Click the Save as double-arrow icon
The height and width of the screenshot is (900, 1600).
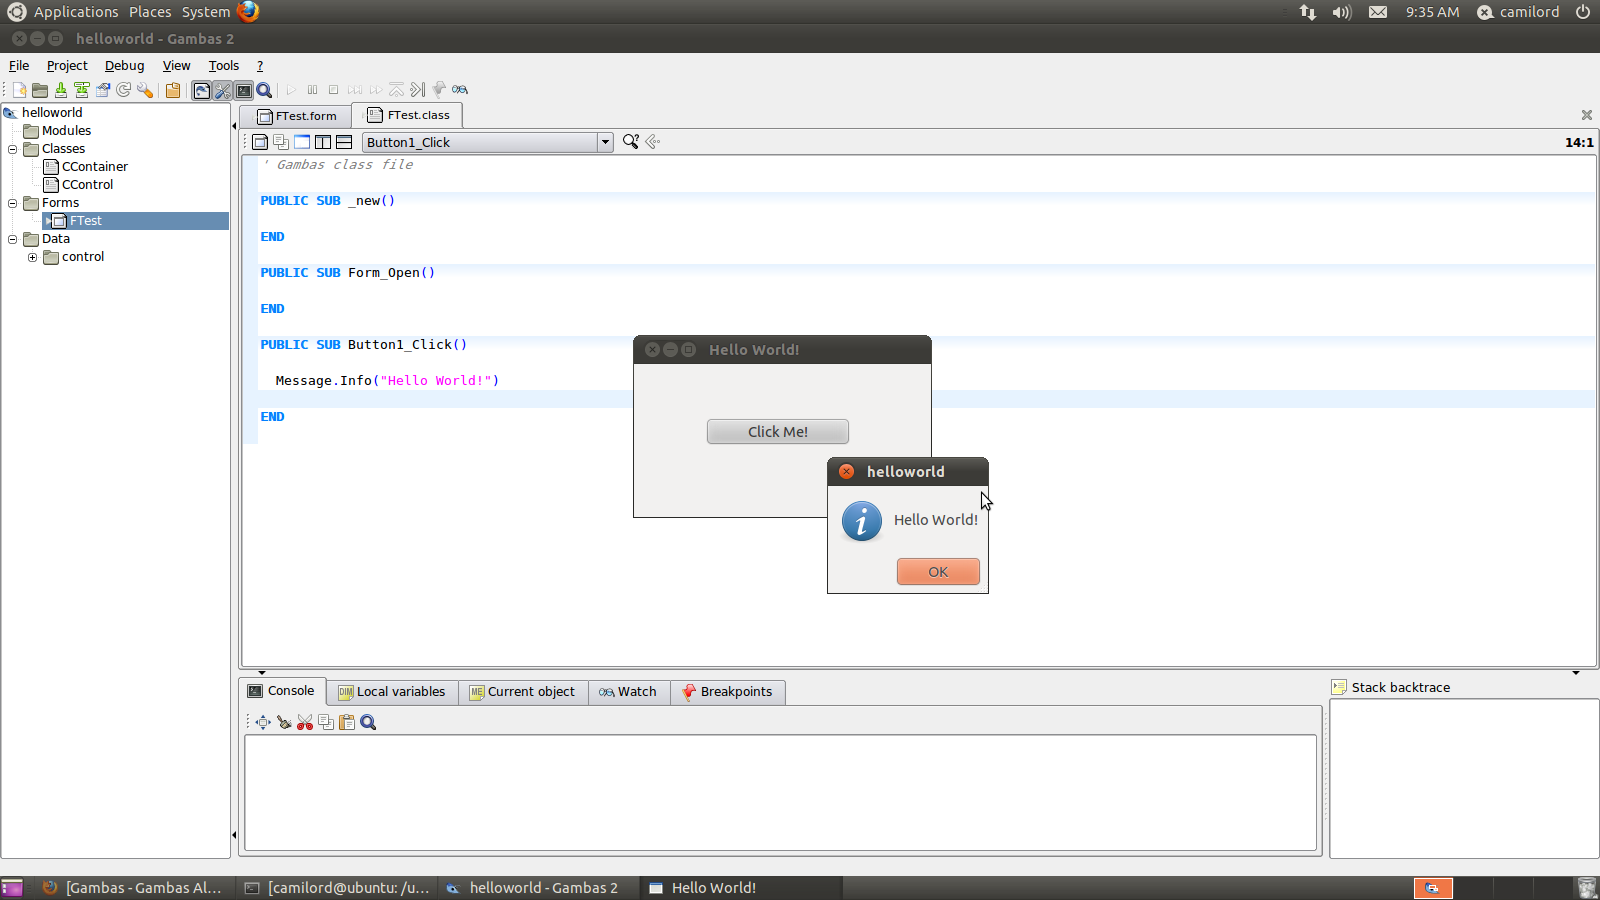[x=82, y=90]
